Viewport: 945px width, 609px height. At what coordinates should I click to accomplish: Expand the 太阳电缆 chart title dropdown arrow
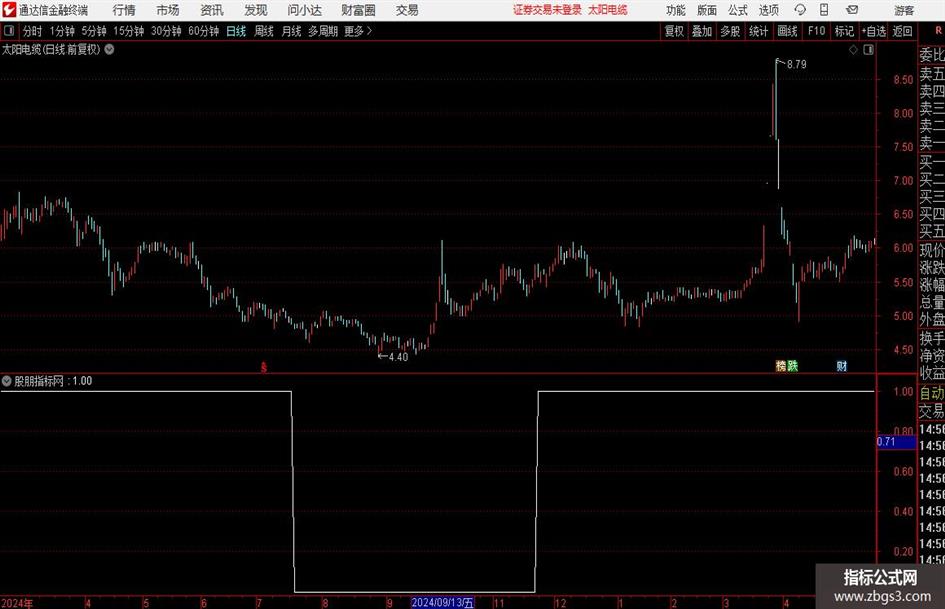pos(110,50)
